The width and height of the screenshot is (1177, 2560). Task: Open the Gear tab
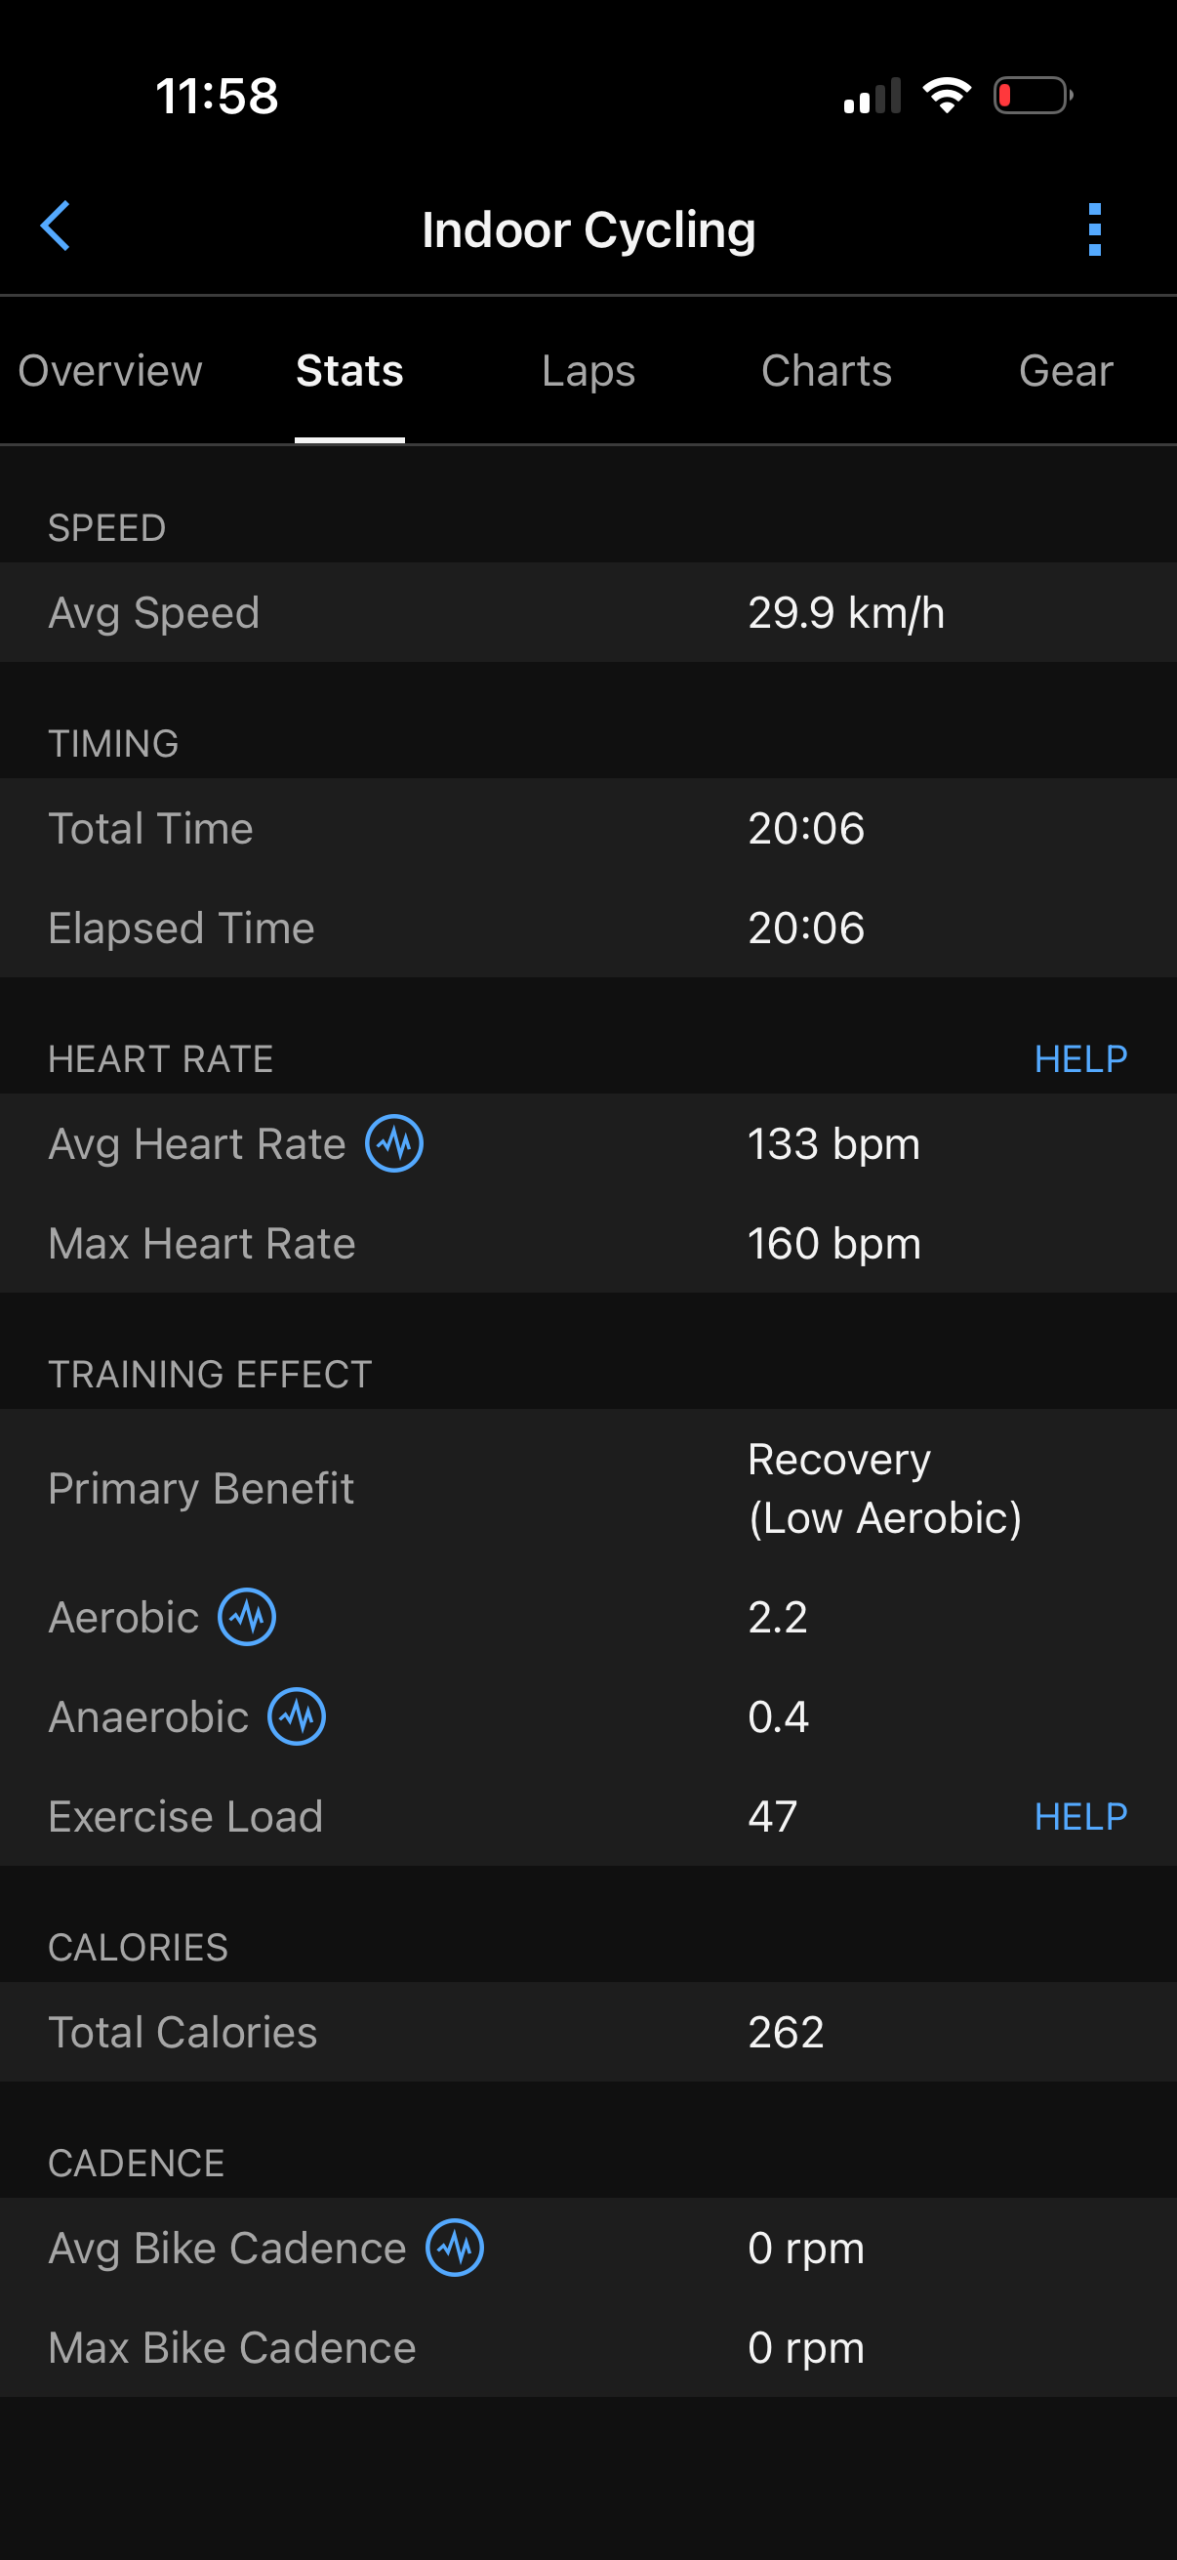click(x=1065, y=371)
